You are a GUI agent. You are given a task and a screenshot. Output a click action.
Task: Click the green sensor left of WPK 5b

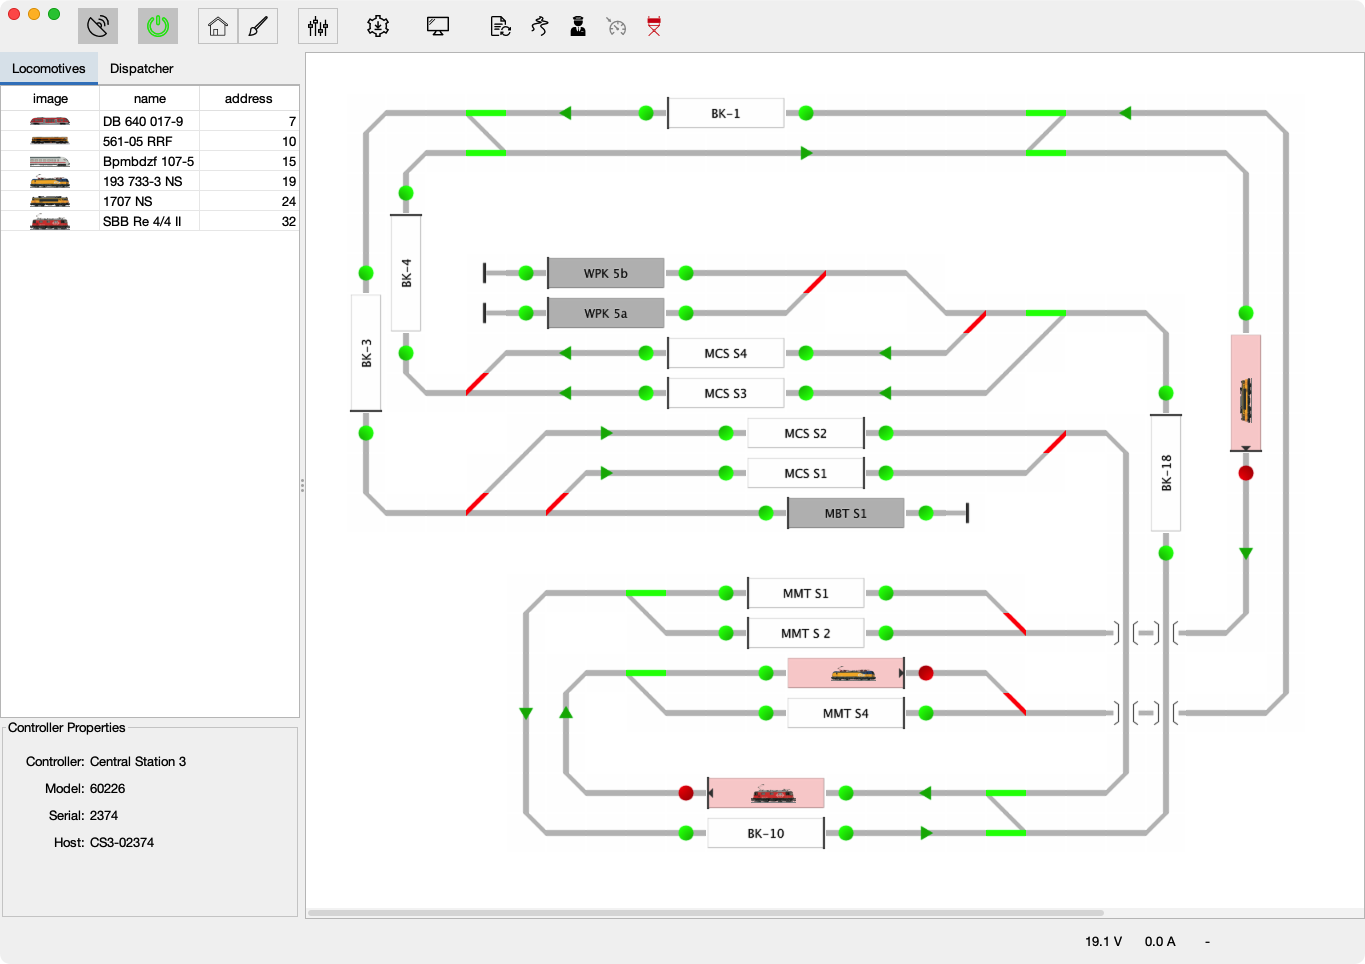coord(526,273)
